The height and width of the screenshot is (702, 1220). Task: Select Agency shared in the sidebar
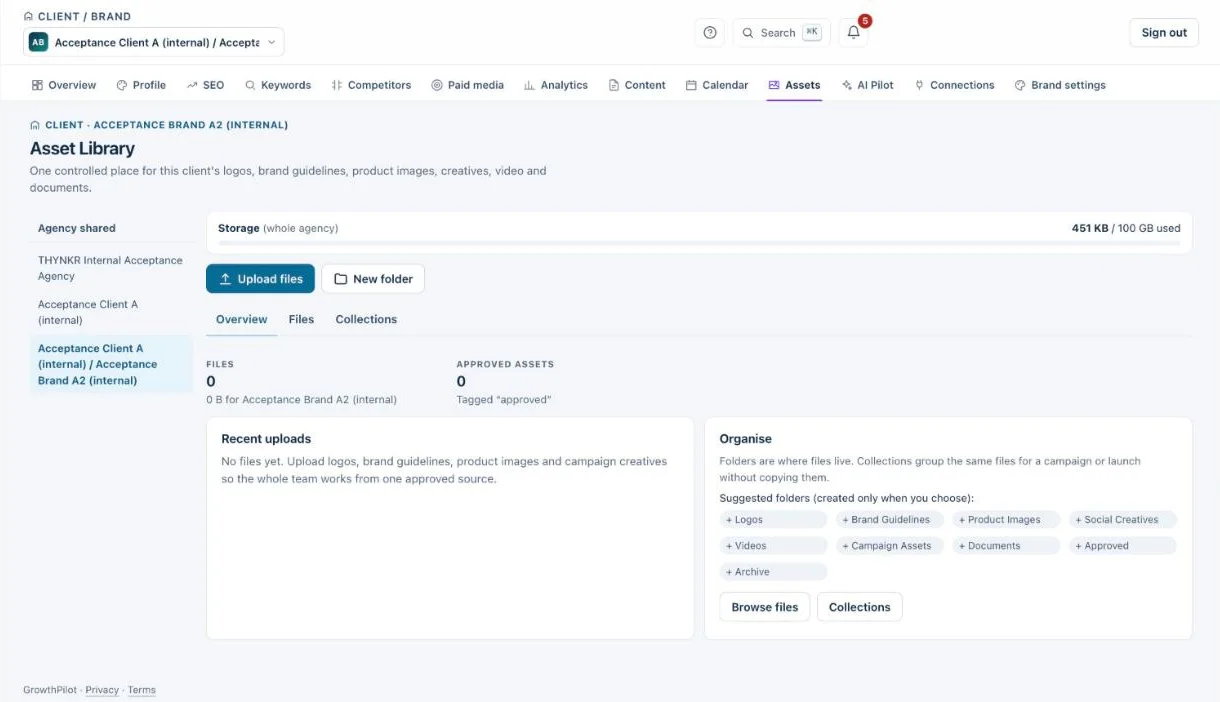(x=77, y=228)
